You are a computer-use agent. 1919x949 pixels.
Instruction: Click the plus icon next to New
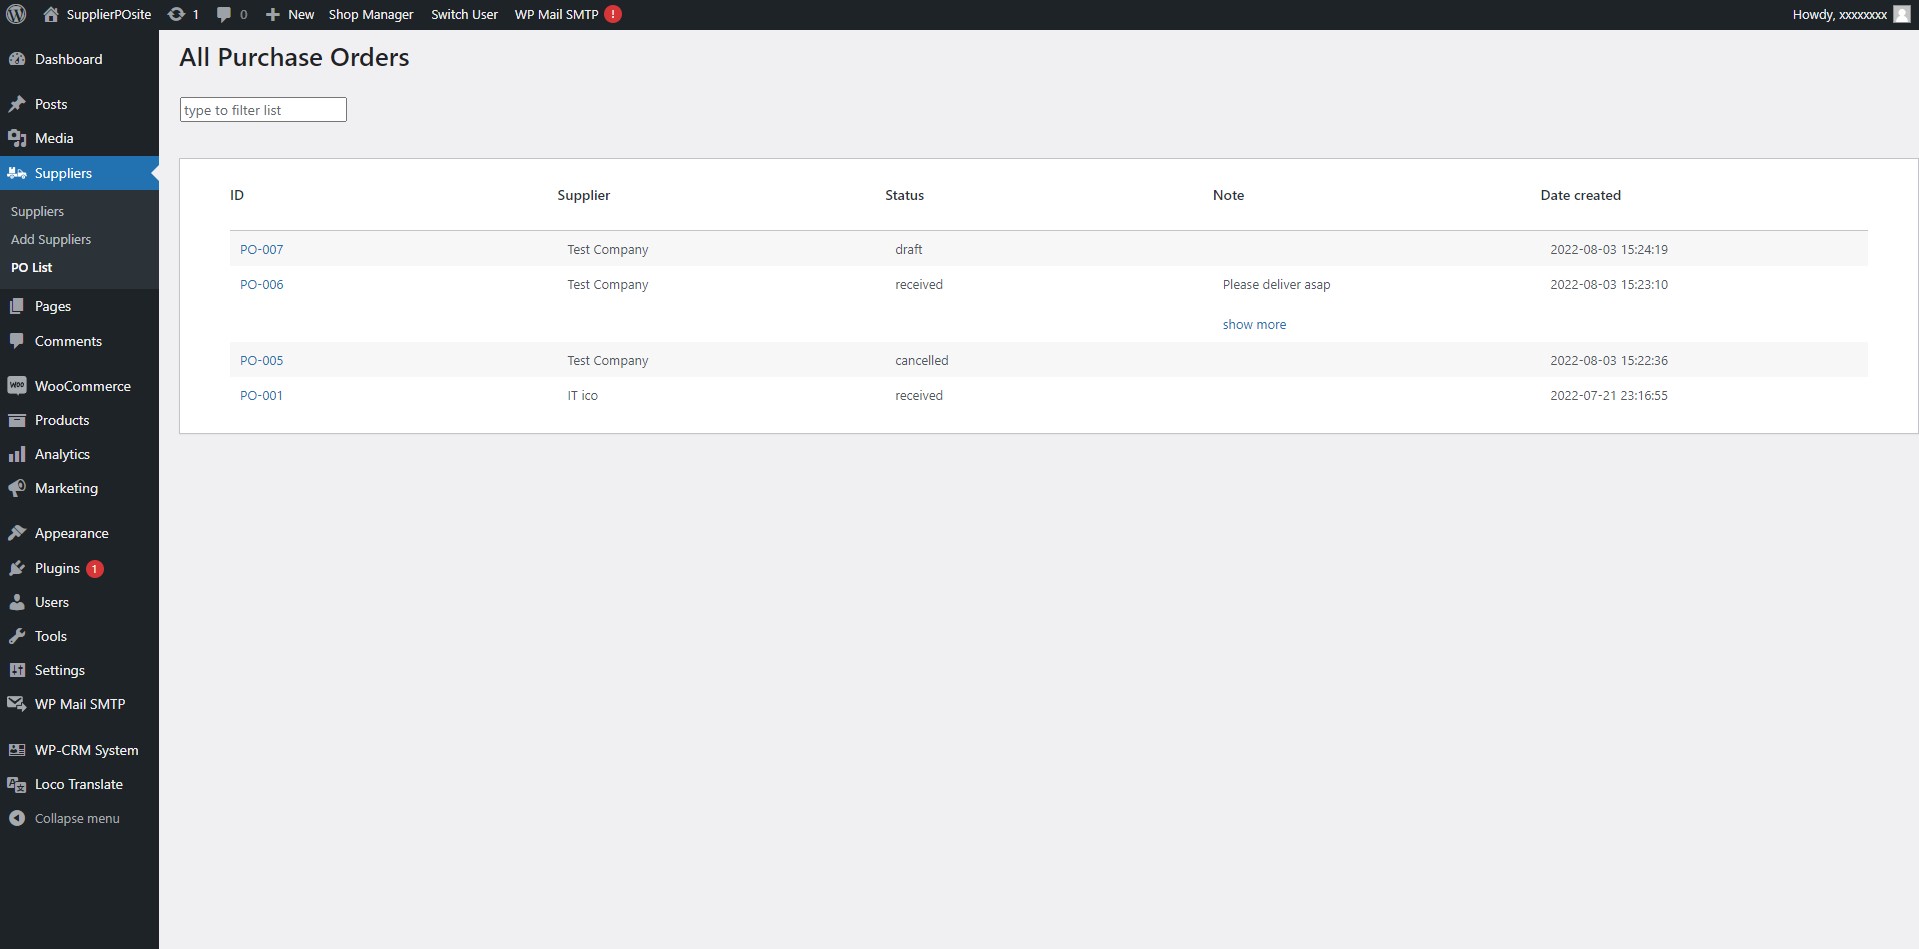pyautogui.click(x=272, y=14)
